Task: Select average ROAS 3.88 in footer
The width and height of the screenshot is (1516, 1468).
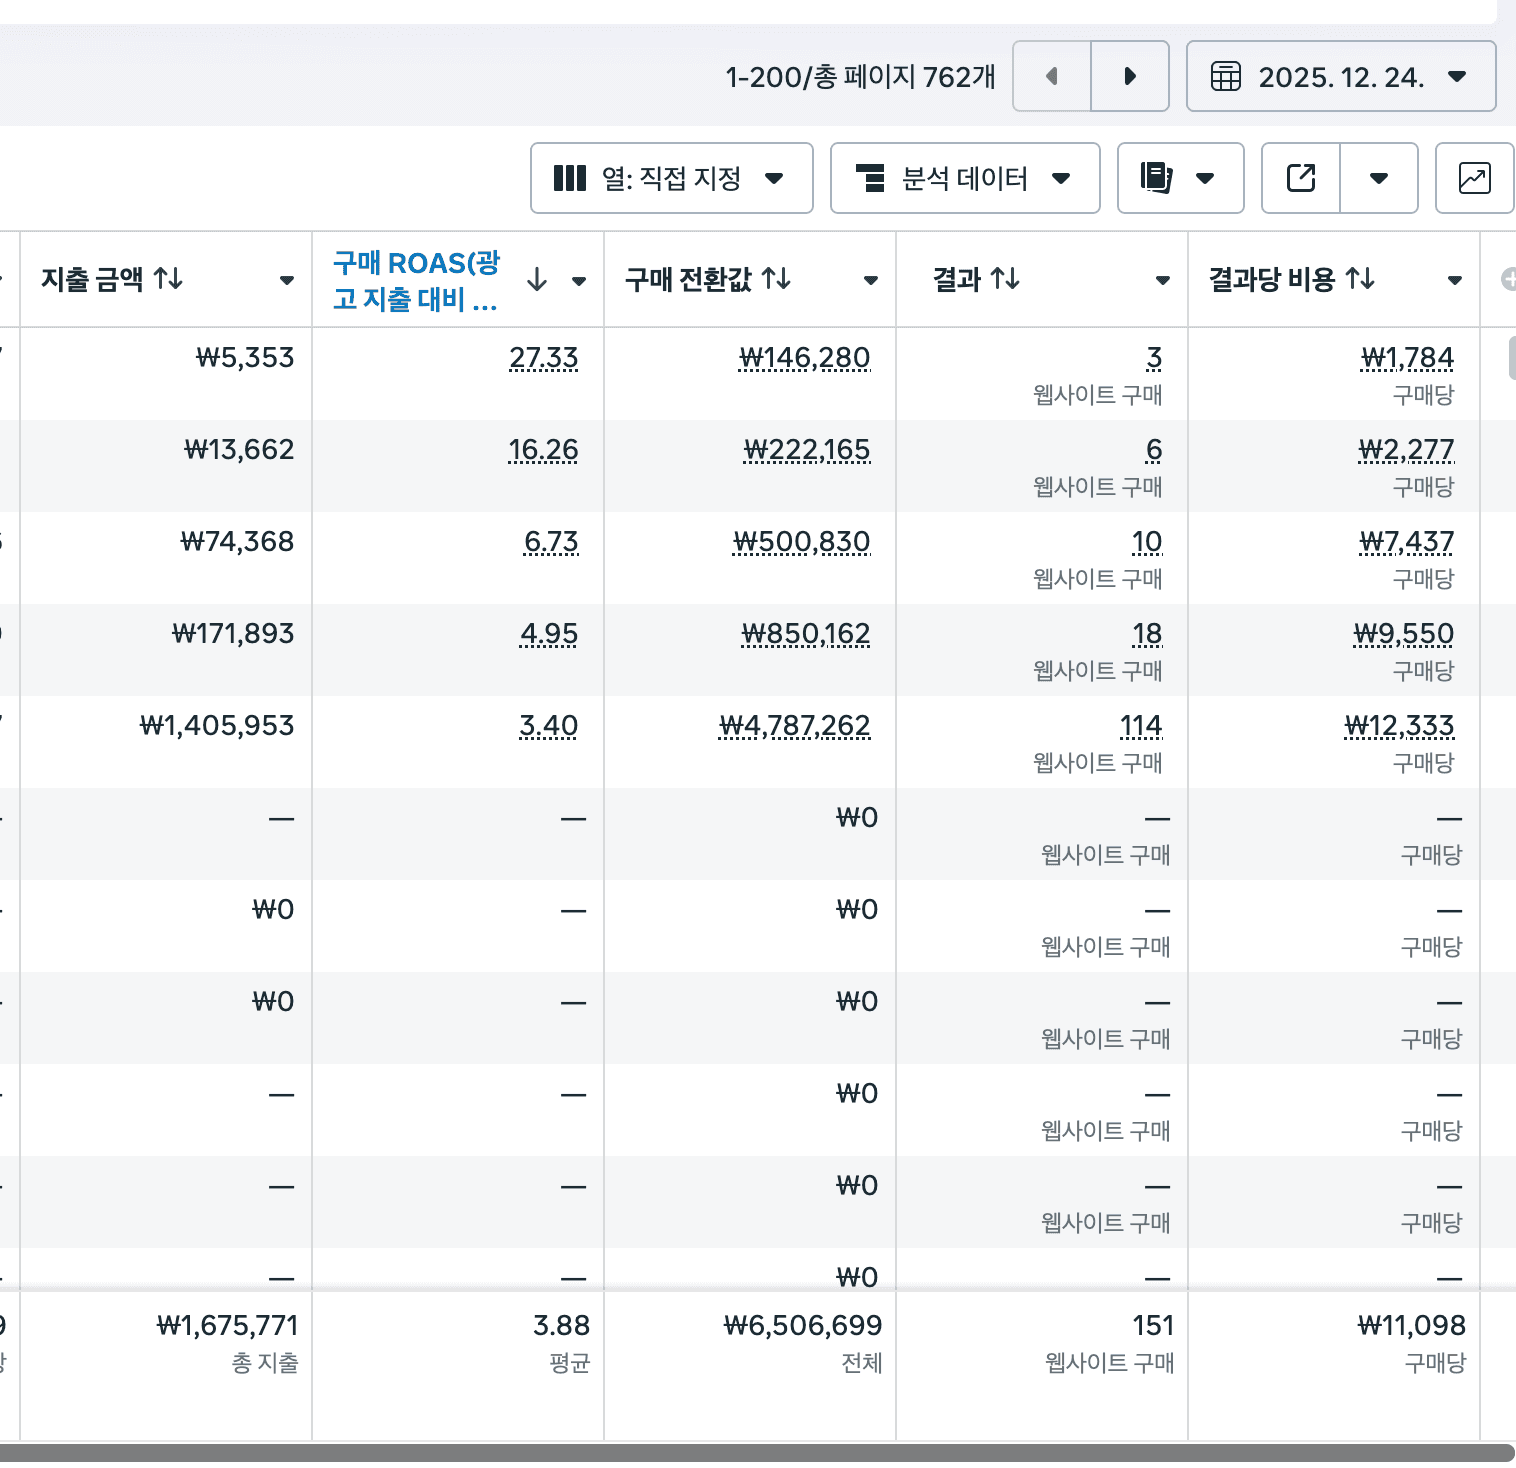Action: tap(562, 1326)
